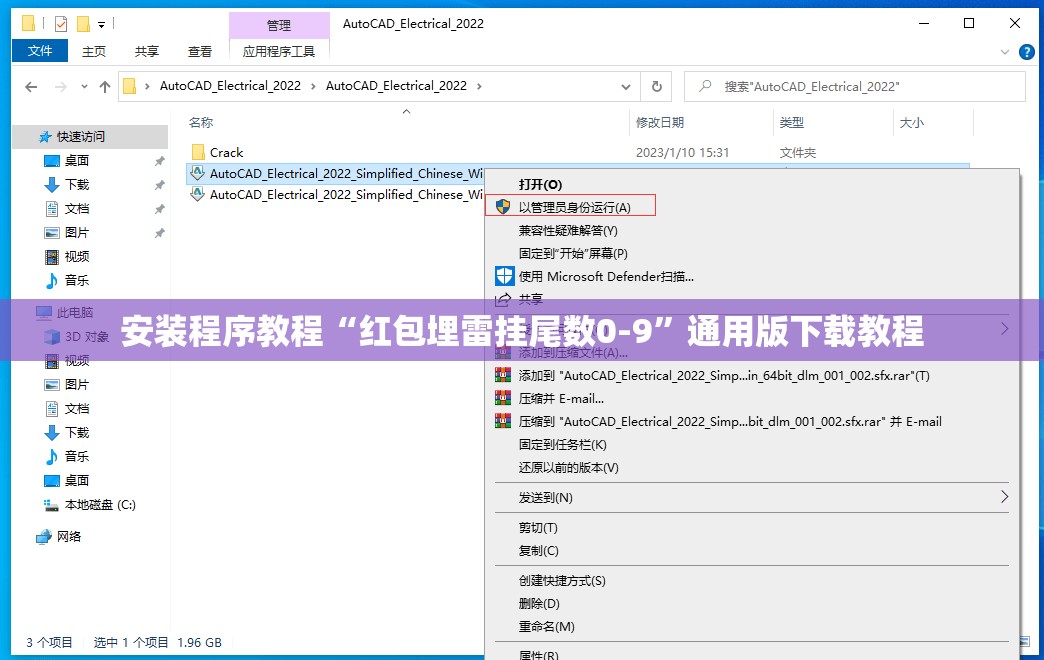The image size is (1044, 660).
Task: Click icon of highlighted AutoCAD installer file
Action: (x=197, y=173)
